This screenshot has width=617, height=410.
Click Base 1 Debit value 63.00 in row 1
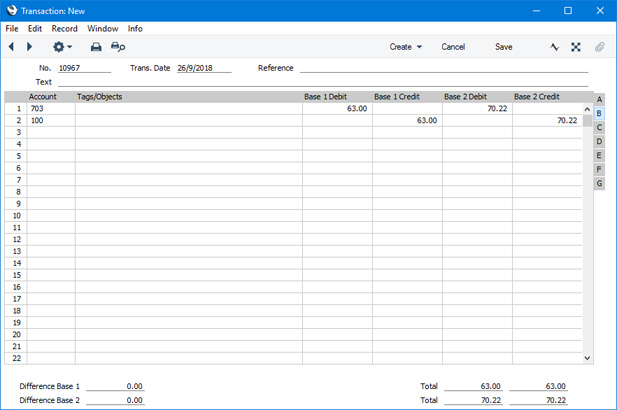pyautogui.click(x=337, y=109)
